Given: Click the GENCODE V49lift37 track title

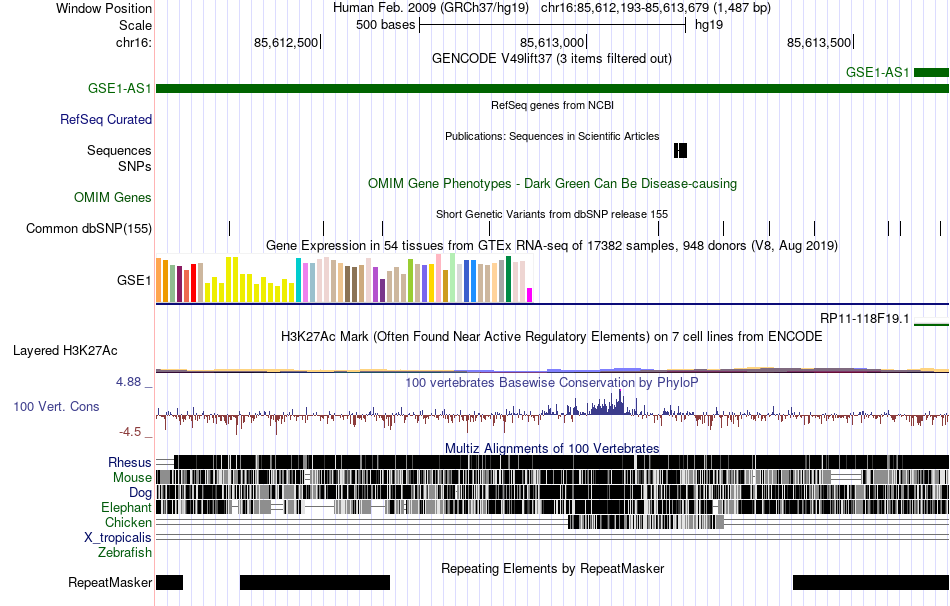Looking at the screenshot, I should [x=551, y=59].
